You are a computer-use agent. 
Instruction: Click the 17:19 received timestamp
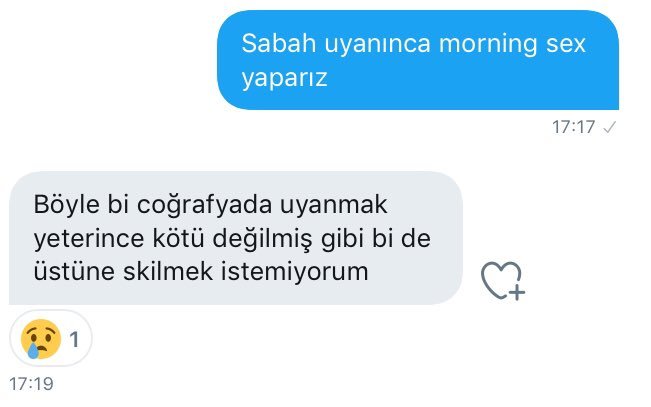click(x=32, y=384)
